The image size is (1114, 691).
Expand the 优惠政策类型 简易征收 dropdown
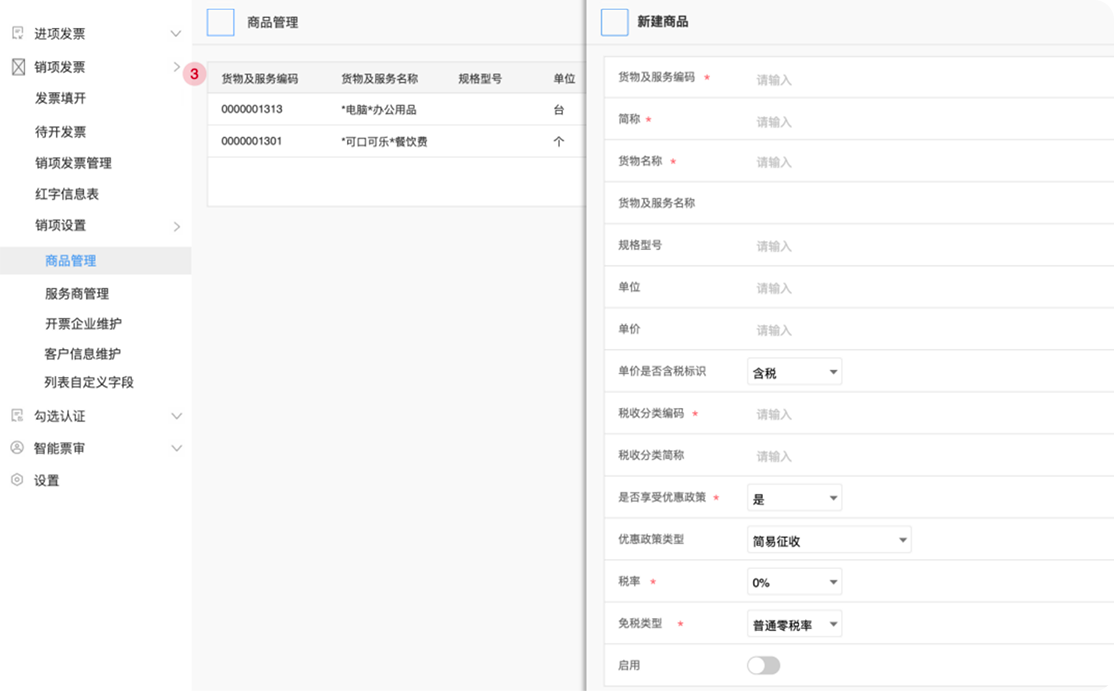(x=828, y=539)
